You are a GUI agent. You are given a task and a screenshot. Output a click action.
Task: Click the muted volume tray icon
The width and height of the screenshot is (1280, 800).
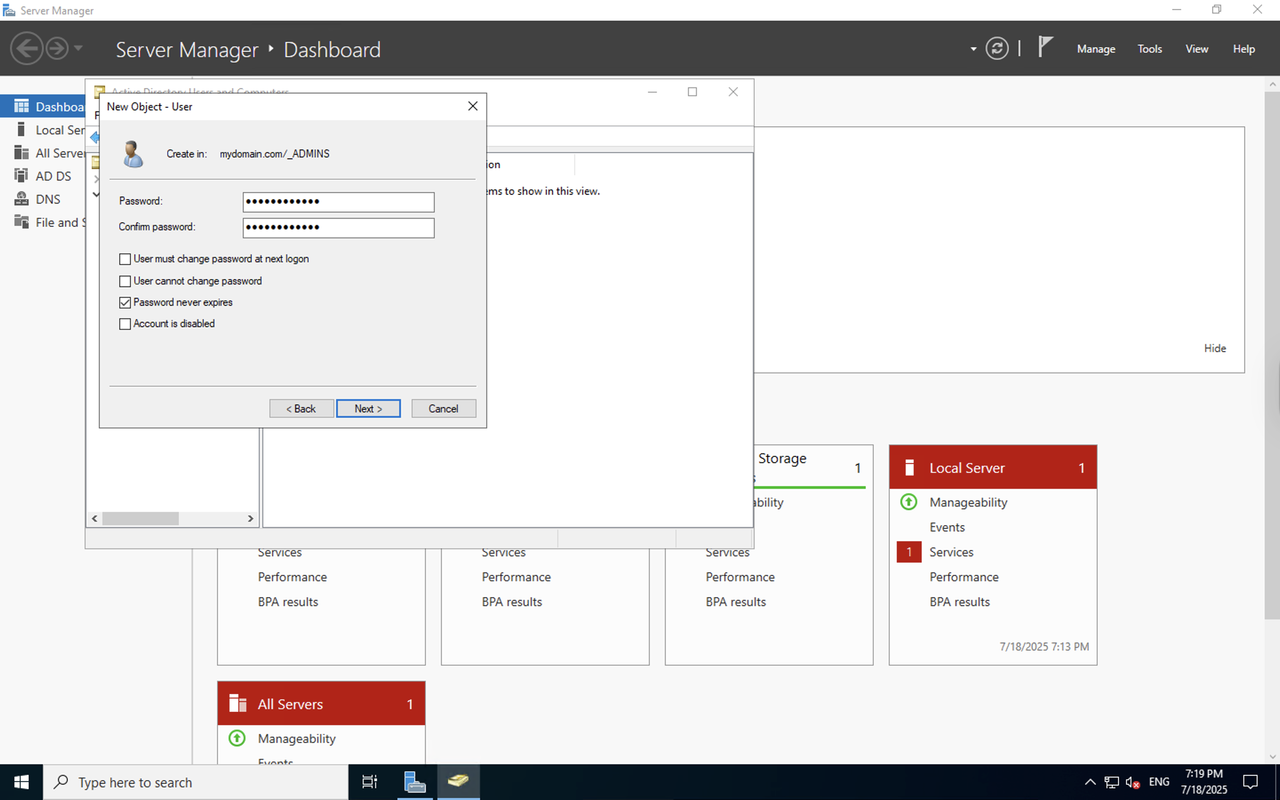1133,782
